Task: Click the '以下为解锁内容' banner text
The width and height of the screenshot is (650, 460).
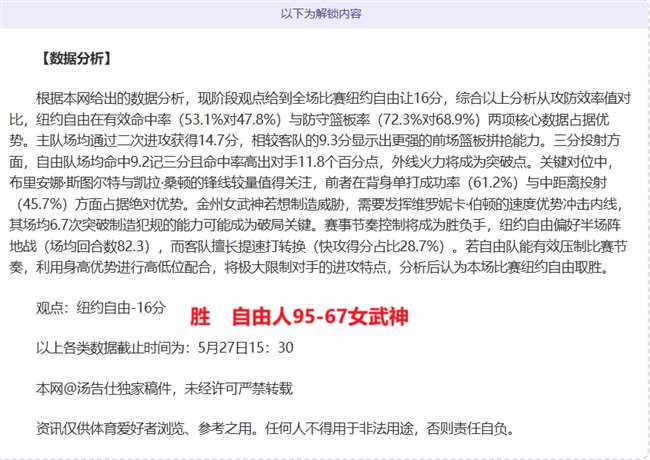Action: [x=321, y=14]
